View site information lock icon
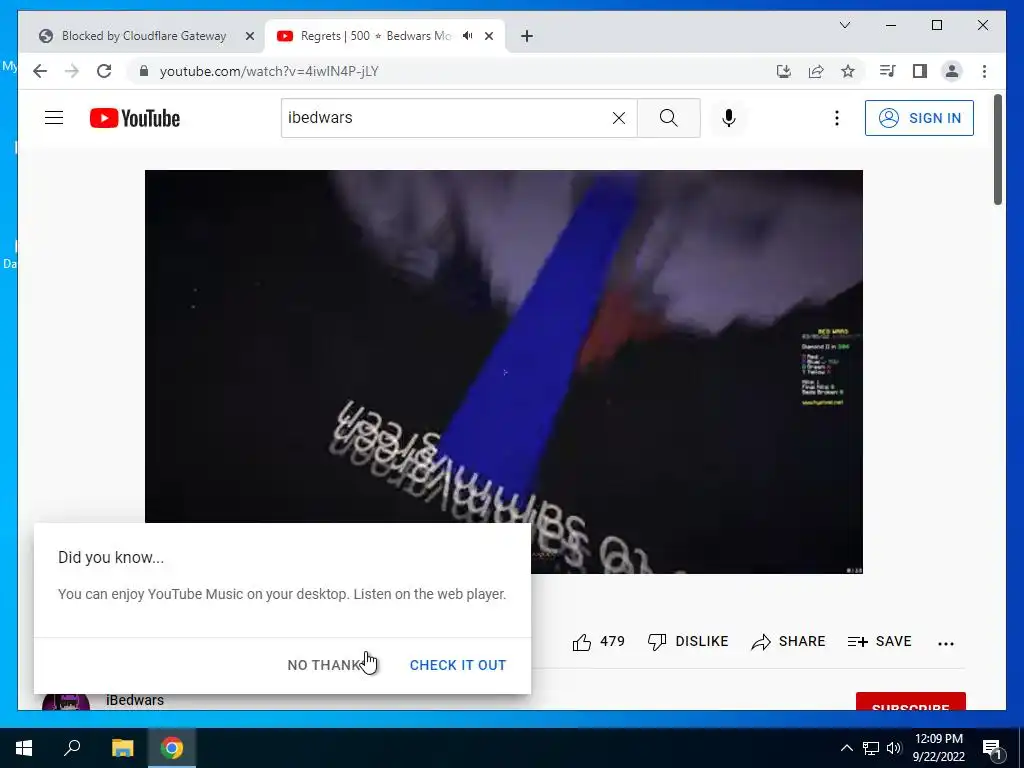This screenshot has height=768, width=1024. (144, 71)
